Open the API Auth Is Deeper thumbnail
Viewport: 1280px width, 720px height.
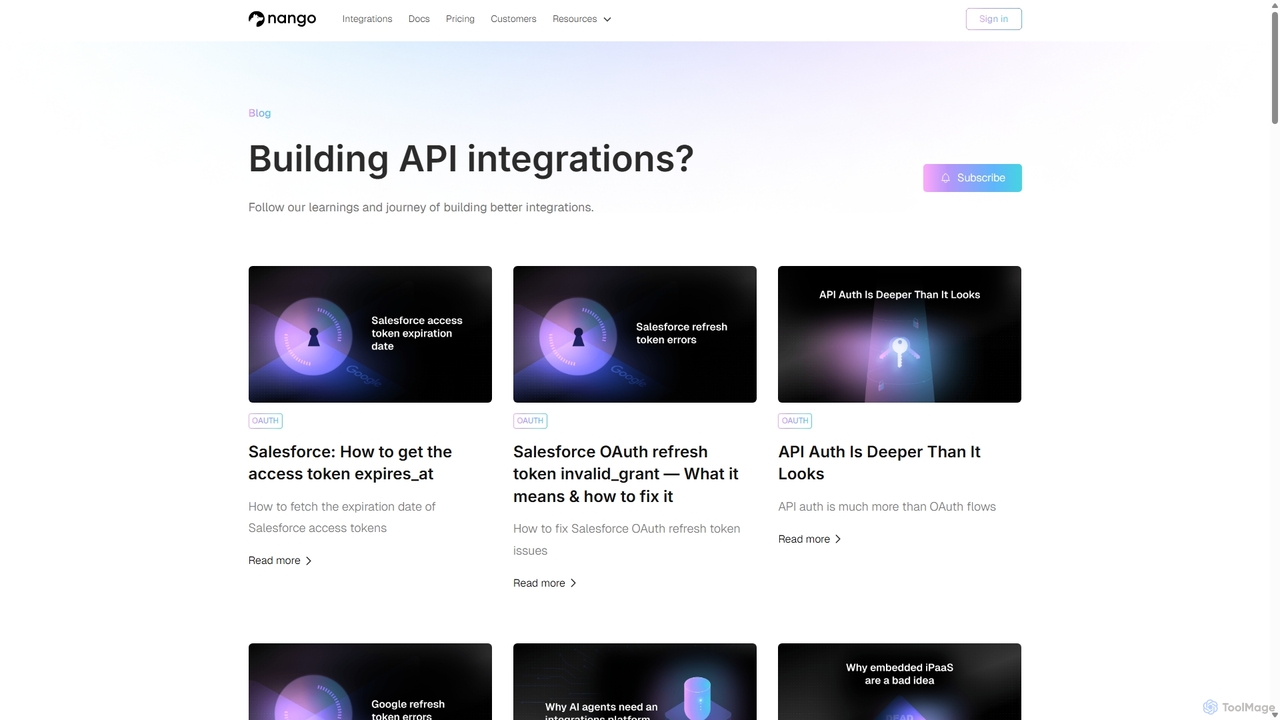[x=900, y=334]
